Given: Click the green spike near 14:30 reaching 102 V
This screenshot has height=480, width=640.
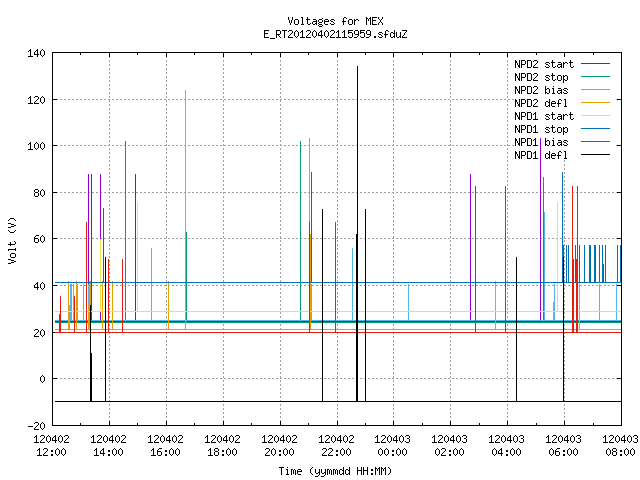Looking at the screenshot, I should [x=125, y=231].
